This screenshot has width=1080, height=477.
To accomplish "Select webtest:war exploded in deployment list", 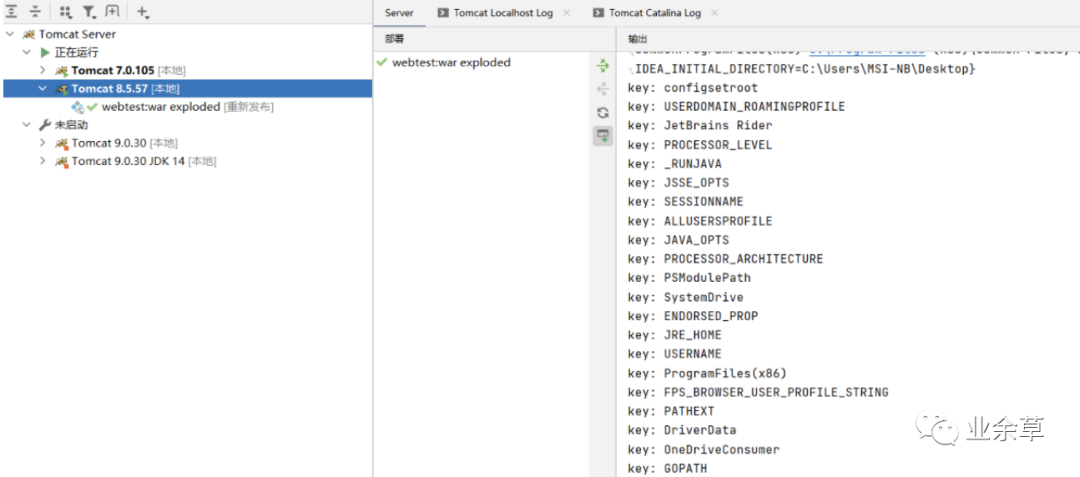I will 451,63.
